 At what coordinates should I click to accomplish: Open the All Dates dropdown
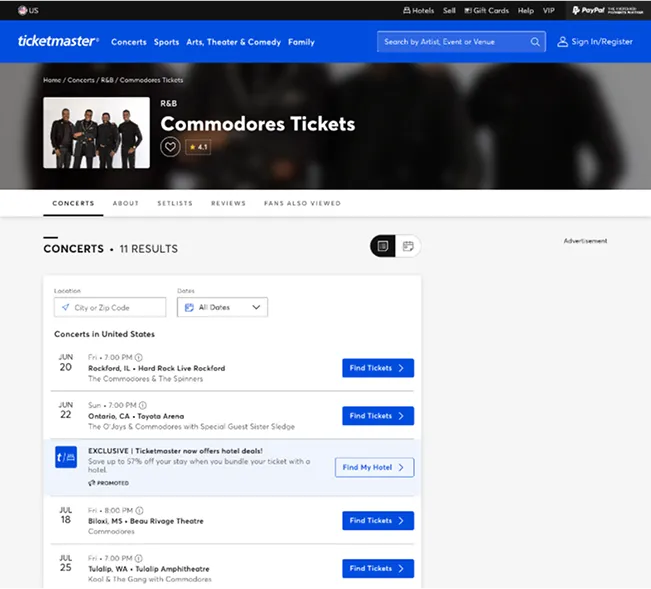tap(222, 307)
